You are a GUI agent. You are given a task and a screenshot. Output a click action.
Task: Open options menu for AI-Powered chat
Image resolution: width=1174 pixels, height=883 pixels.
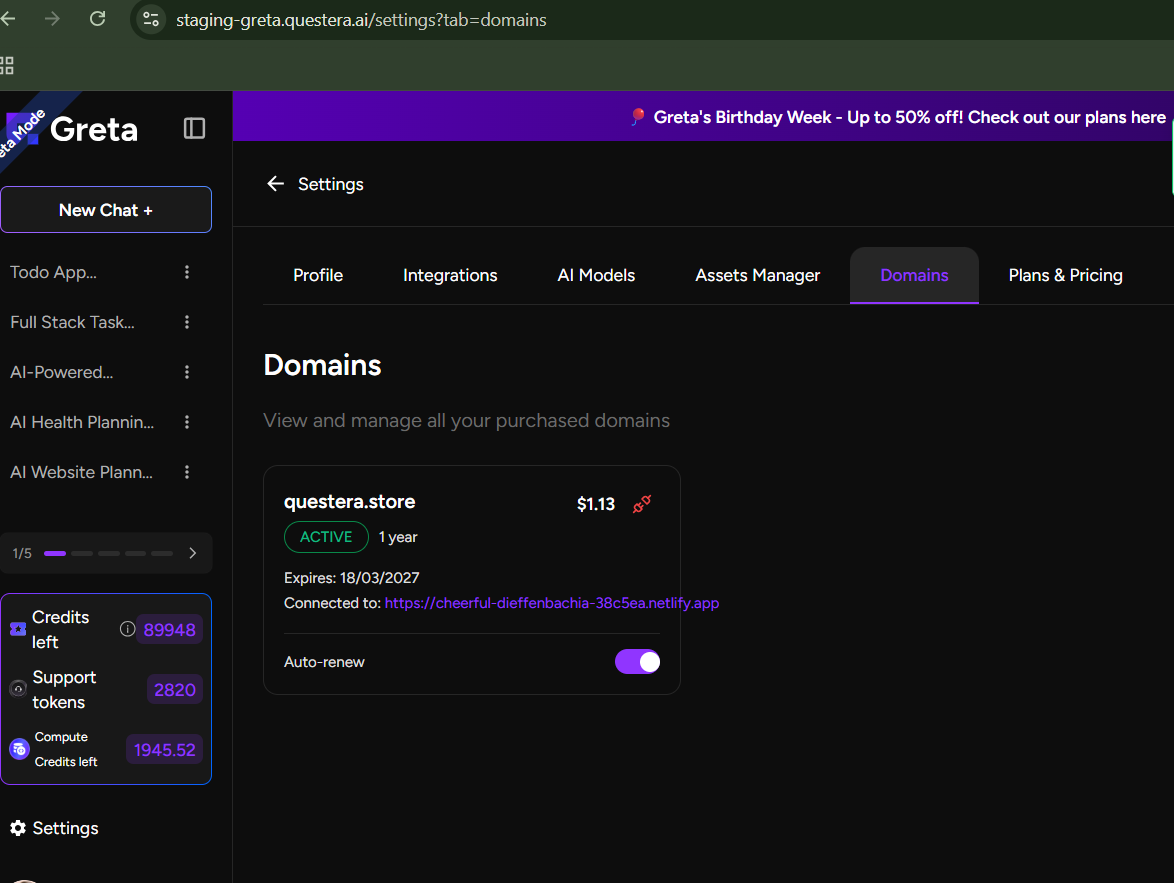pyautogui.click(x=186, y=372)
